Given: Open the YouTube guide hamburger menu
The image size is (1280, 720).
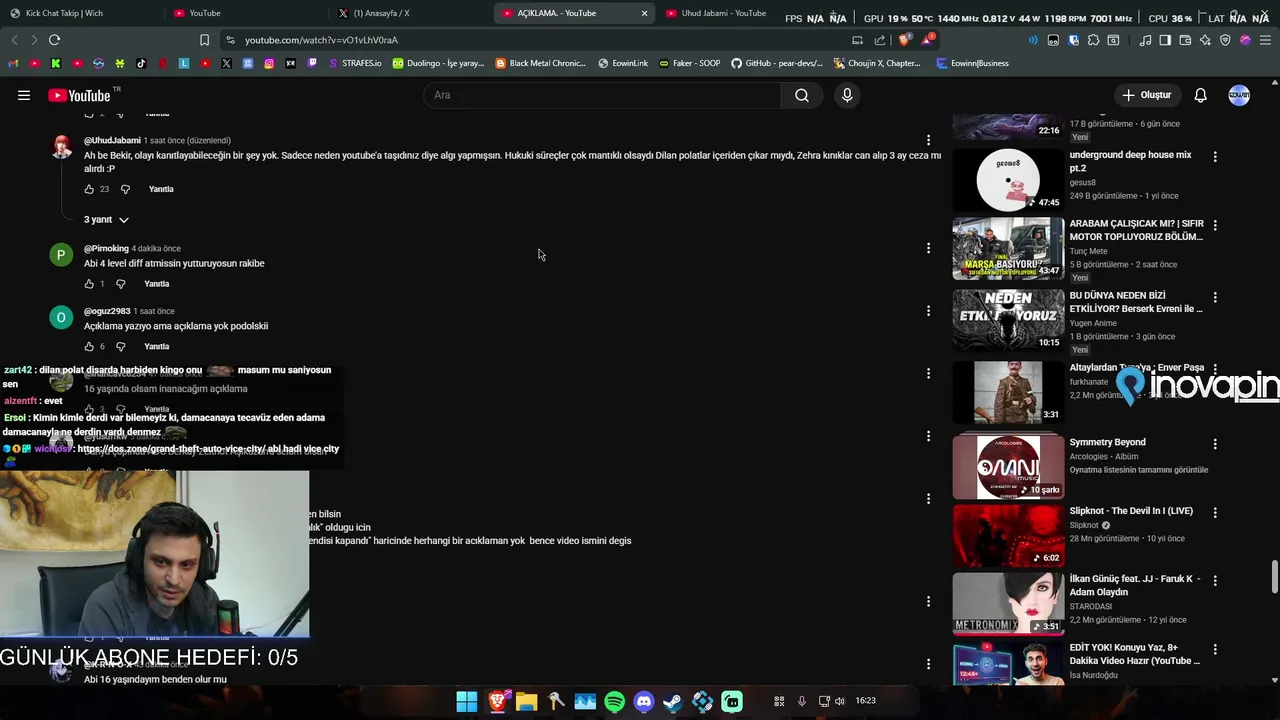Looking at the screenshot, I should (24, 95).
